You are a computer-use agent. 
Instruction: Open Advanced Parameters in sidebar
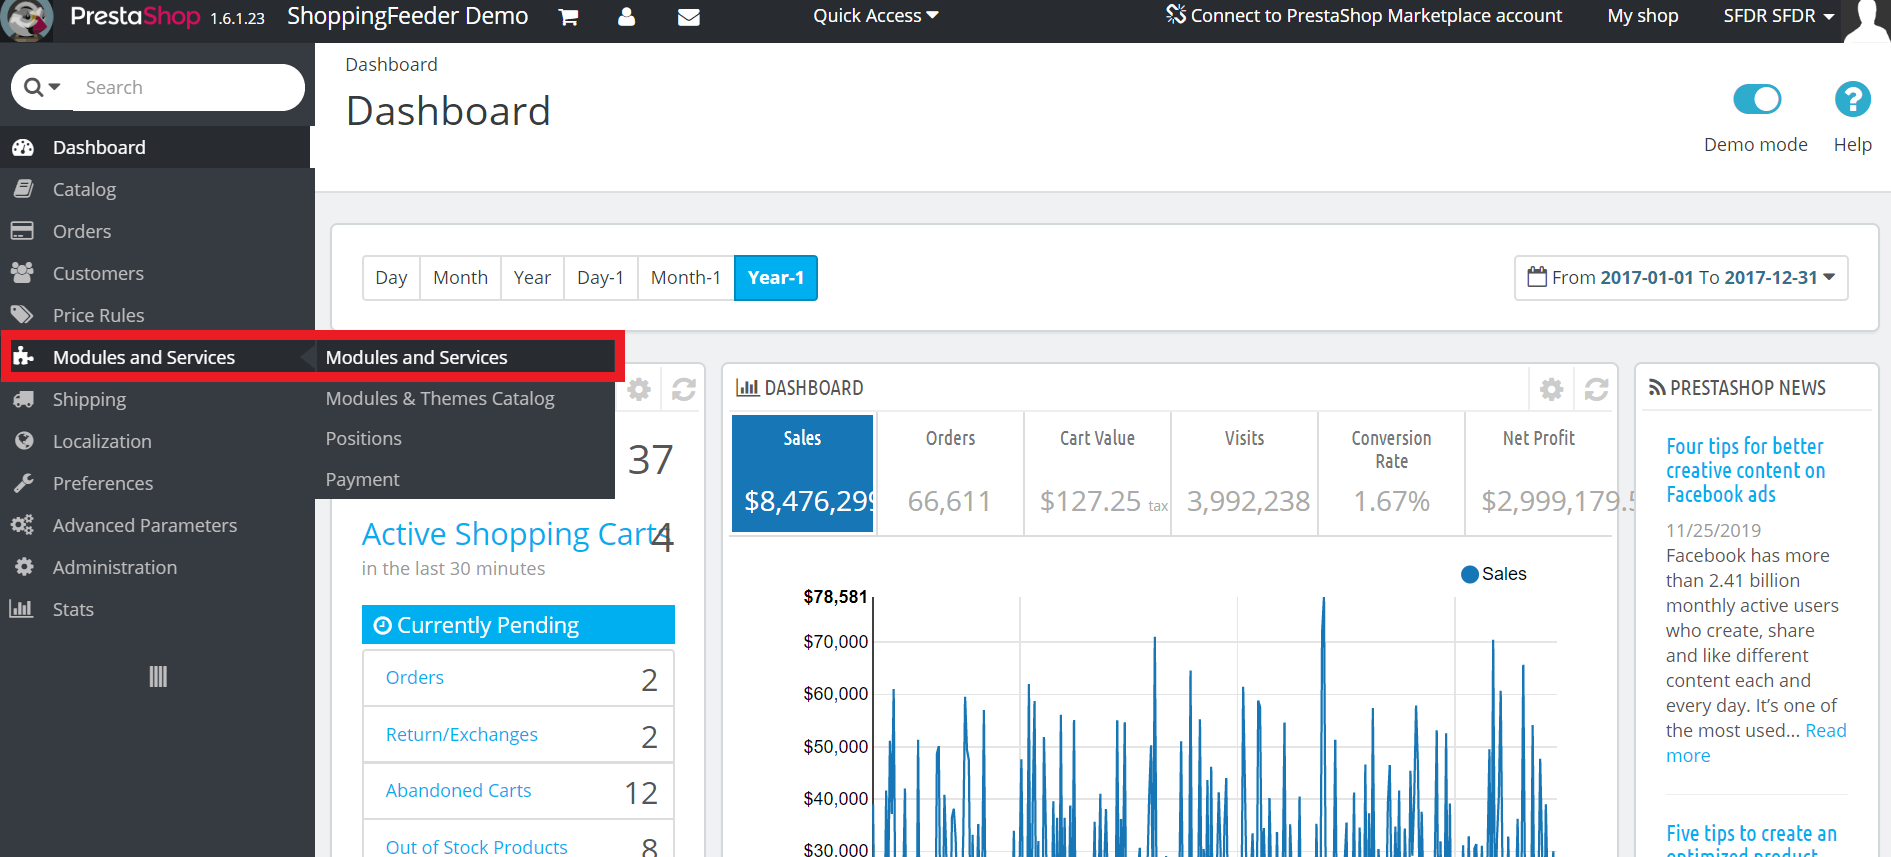[145, 525]
